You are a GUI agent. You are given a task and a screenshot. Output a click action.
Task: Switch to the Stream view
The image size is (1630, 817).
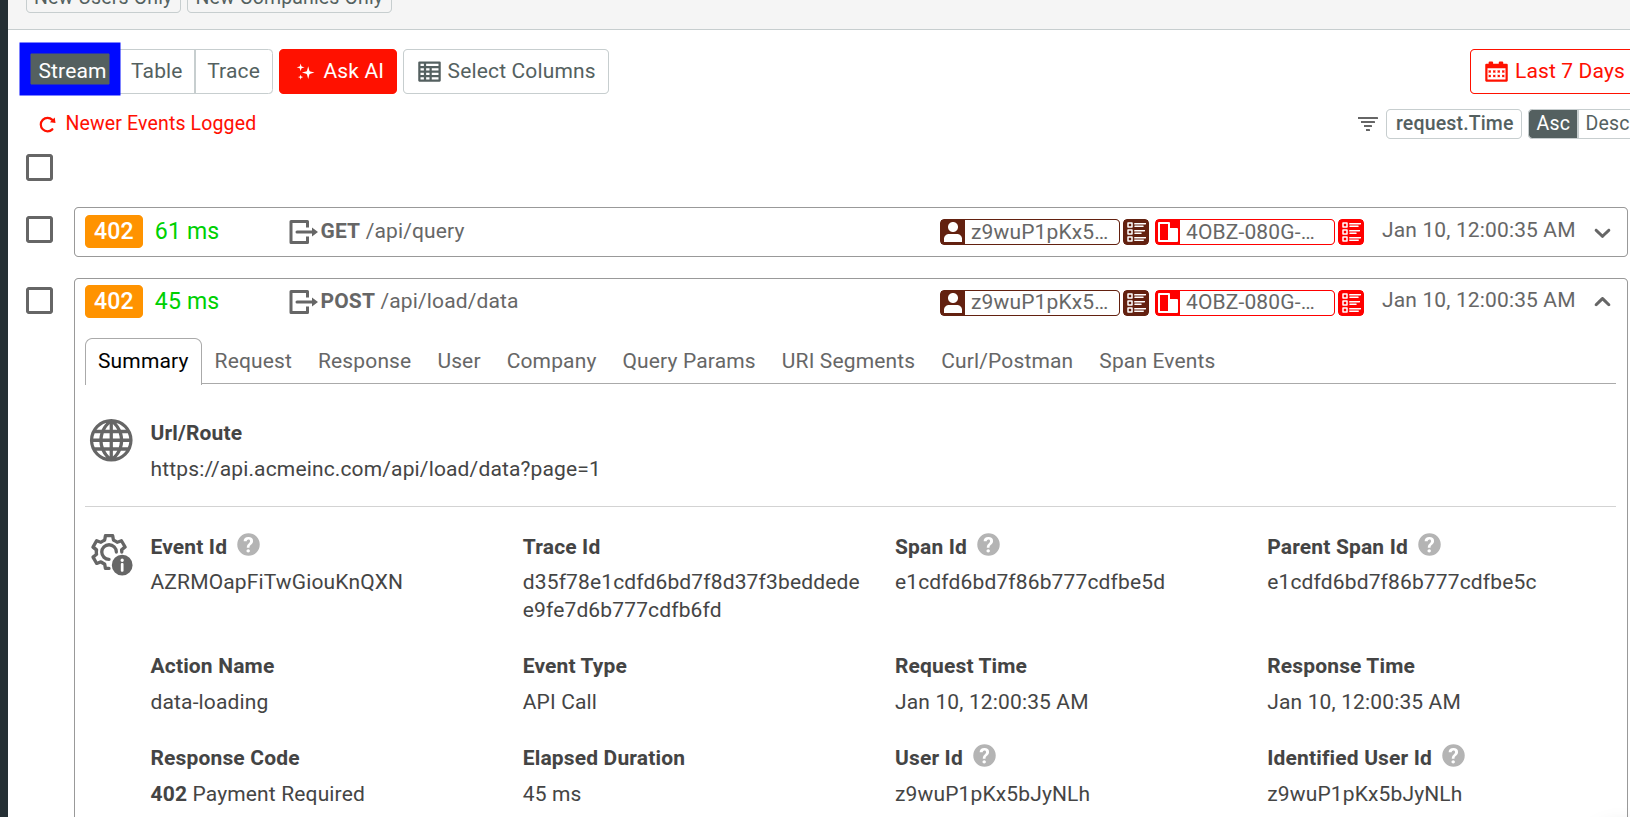click(x=71, y=70)
